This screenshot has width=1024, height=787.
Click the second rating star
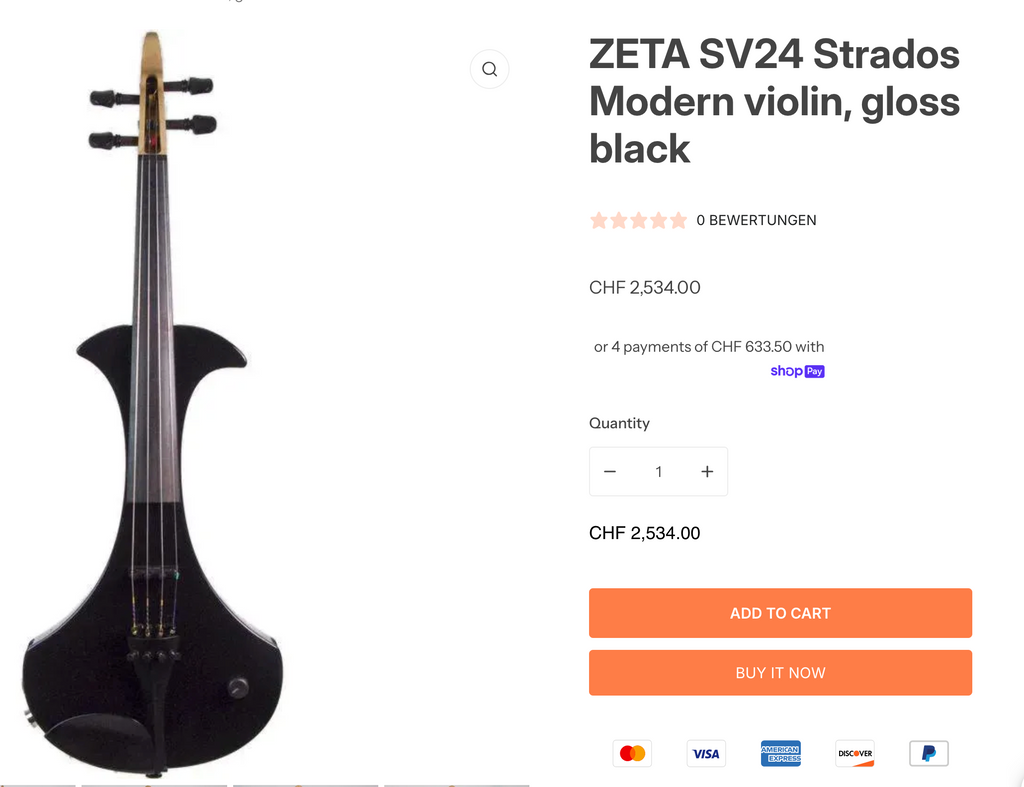tap(619, 220)
